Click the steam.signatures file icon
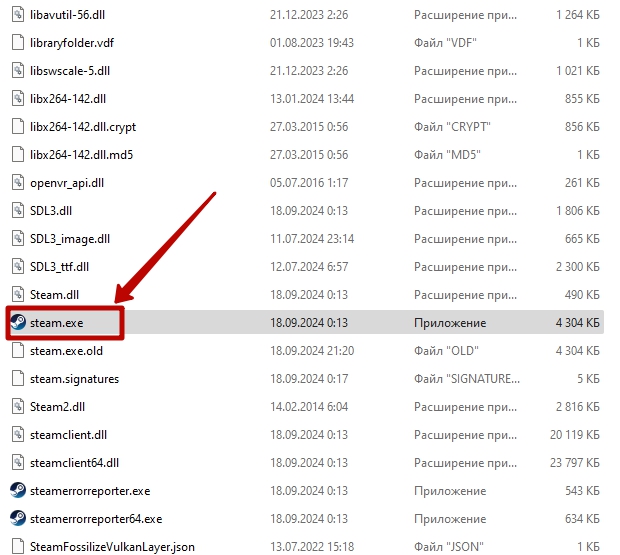Image resolution: width=620 pixels, height=555 pixels. point(18,379)
